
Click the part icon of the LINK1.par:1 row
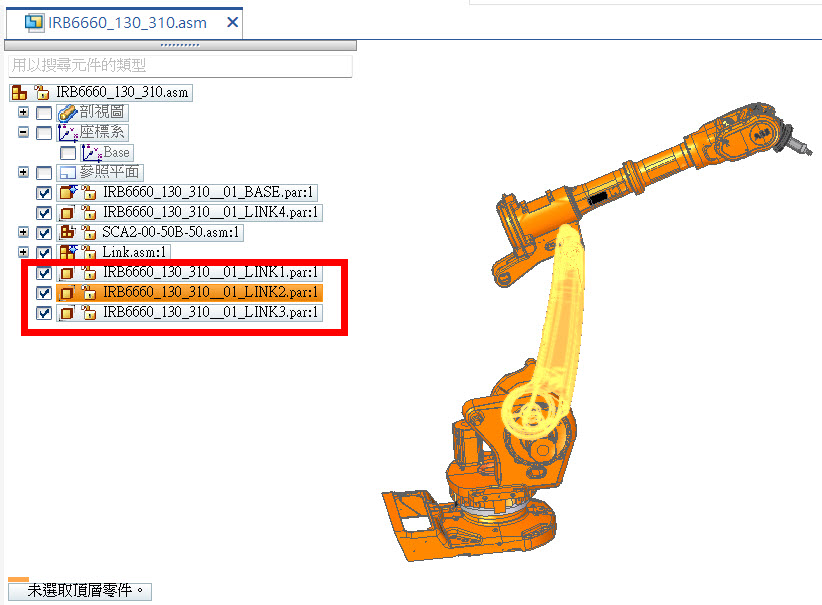(x=67, y=273)
